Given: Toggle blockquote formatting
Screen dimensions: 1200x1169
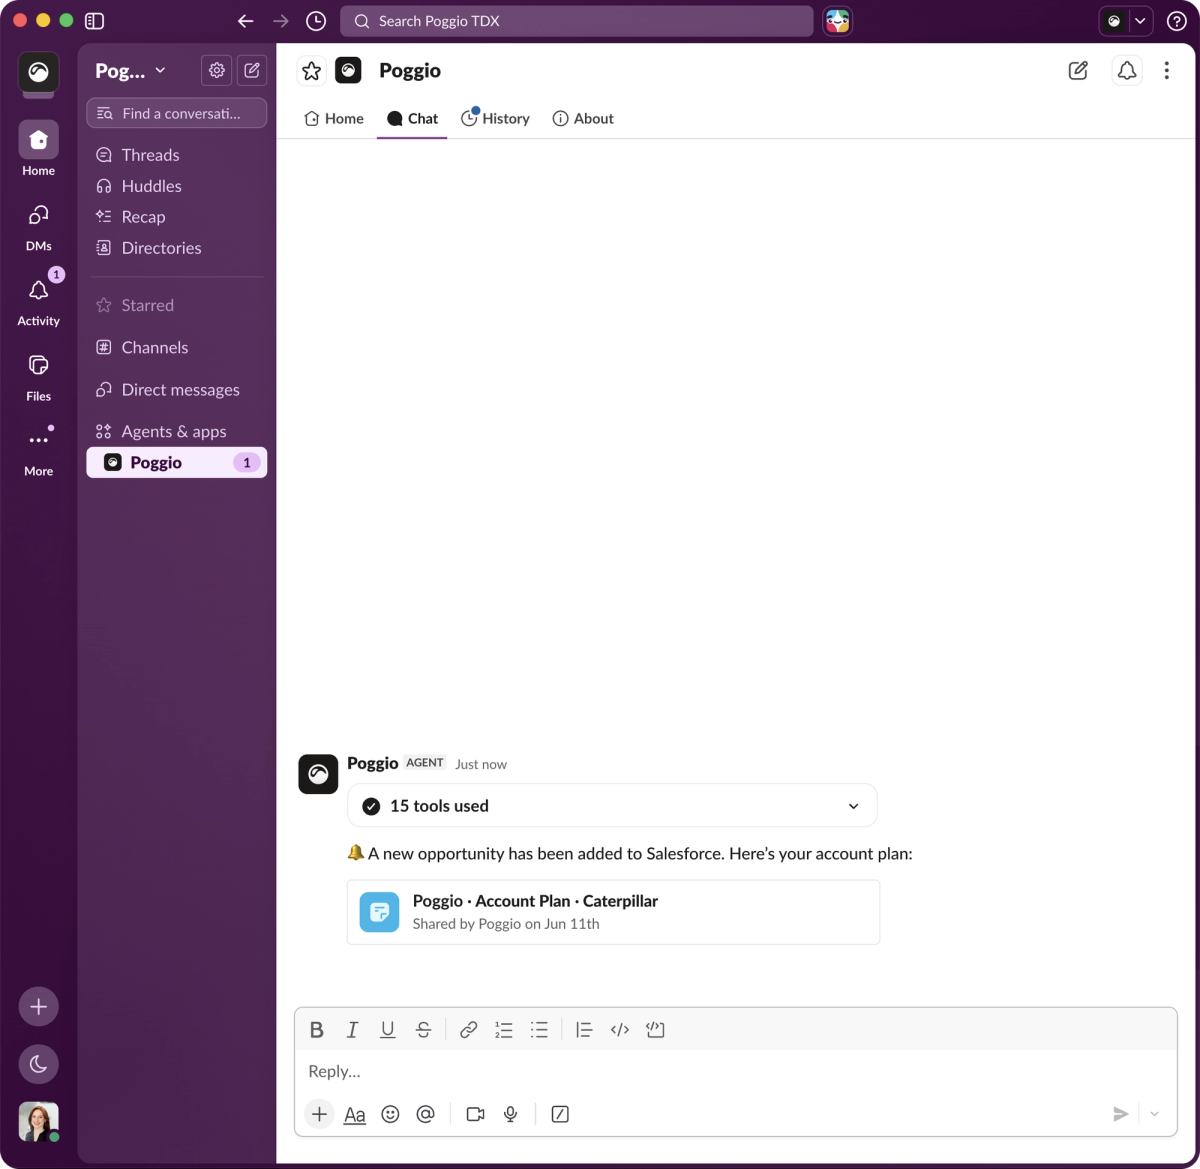Looking at the screenshot, I should pos(584,1030).
